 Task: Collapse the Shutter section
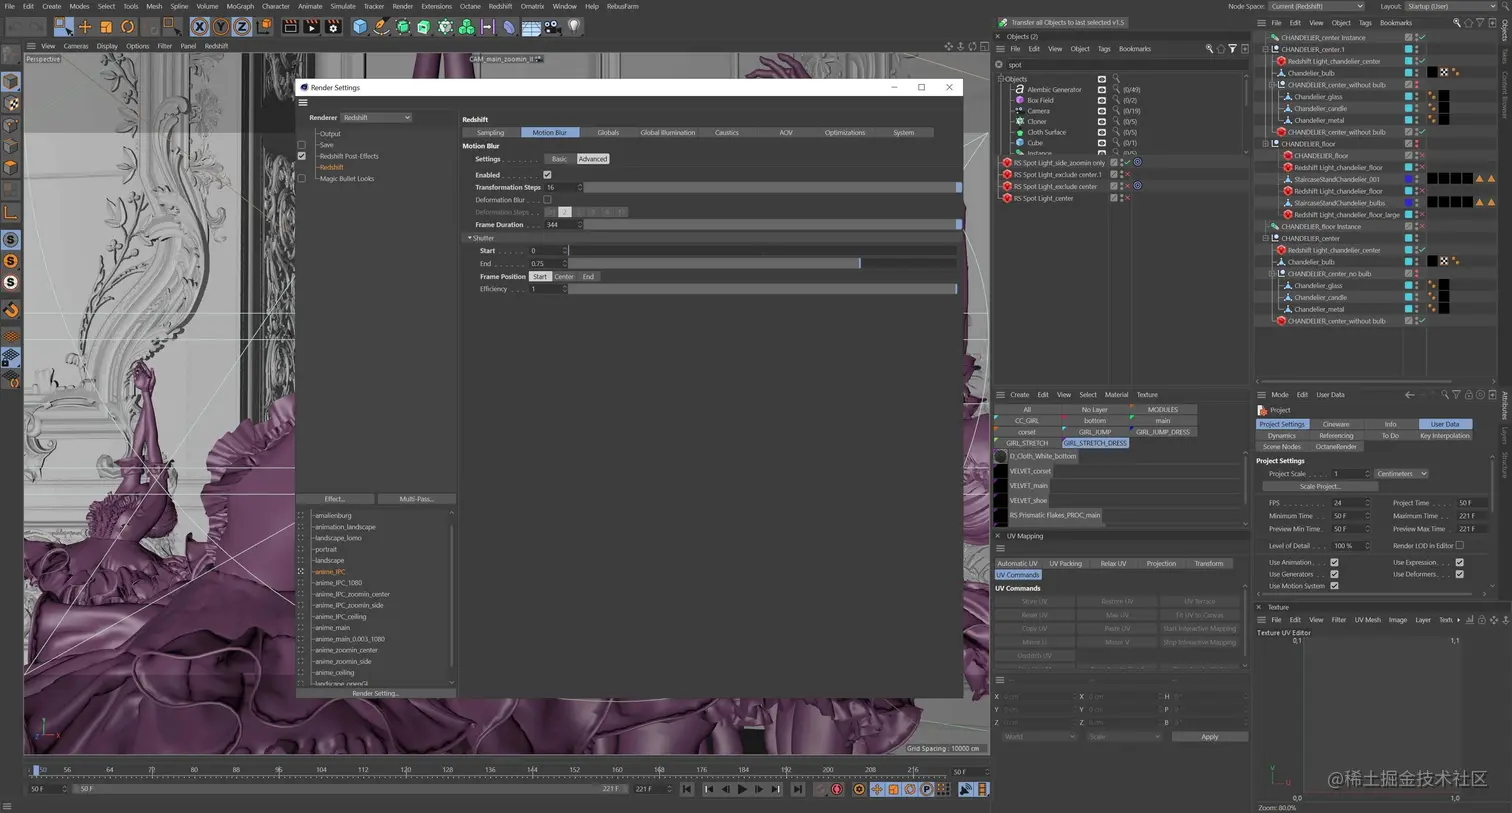(x=469, y=238)
